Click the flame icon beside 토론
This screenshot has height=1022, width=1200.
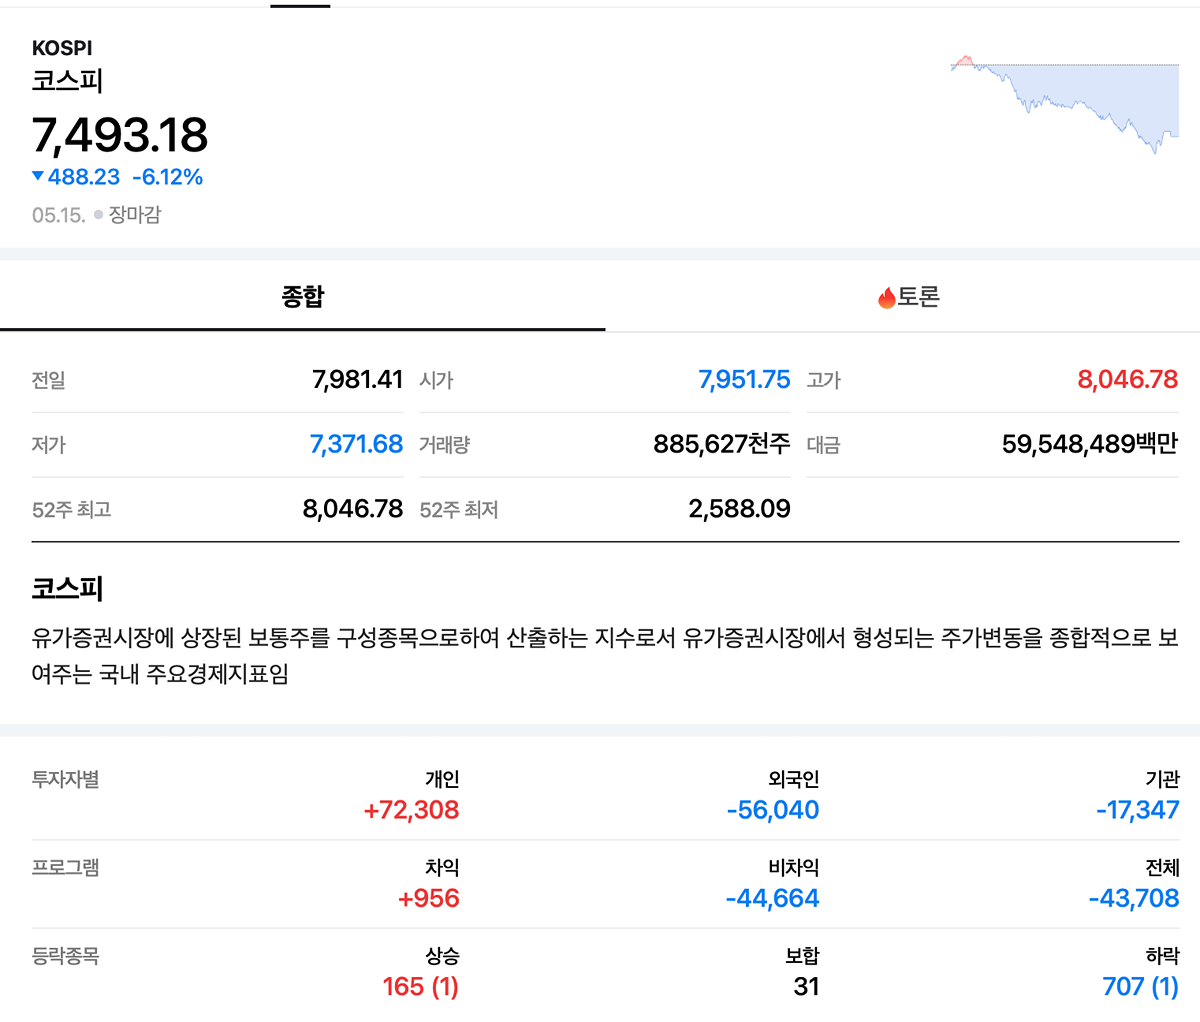886,298
